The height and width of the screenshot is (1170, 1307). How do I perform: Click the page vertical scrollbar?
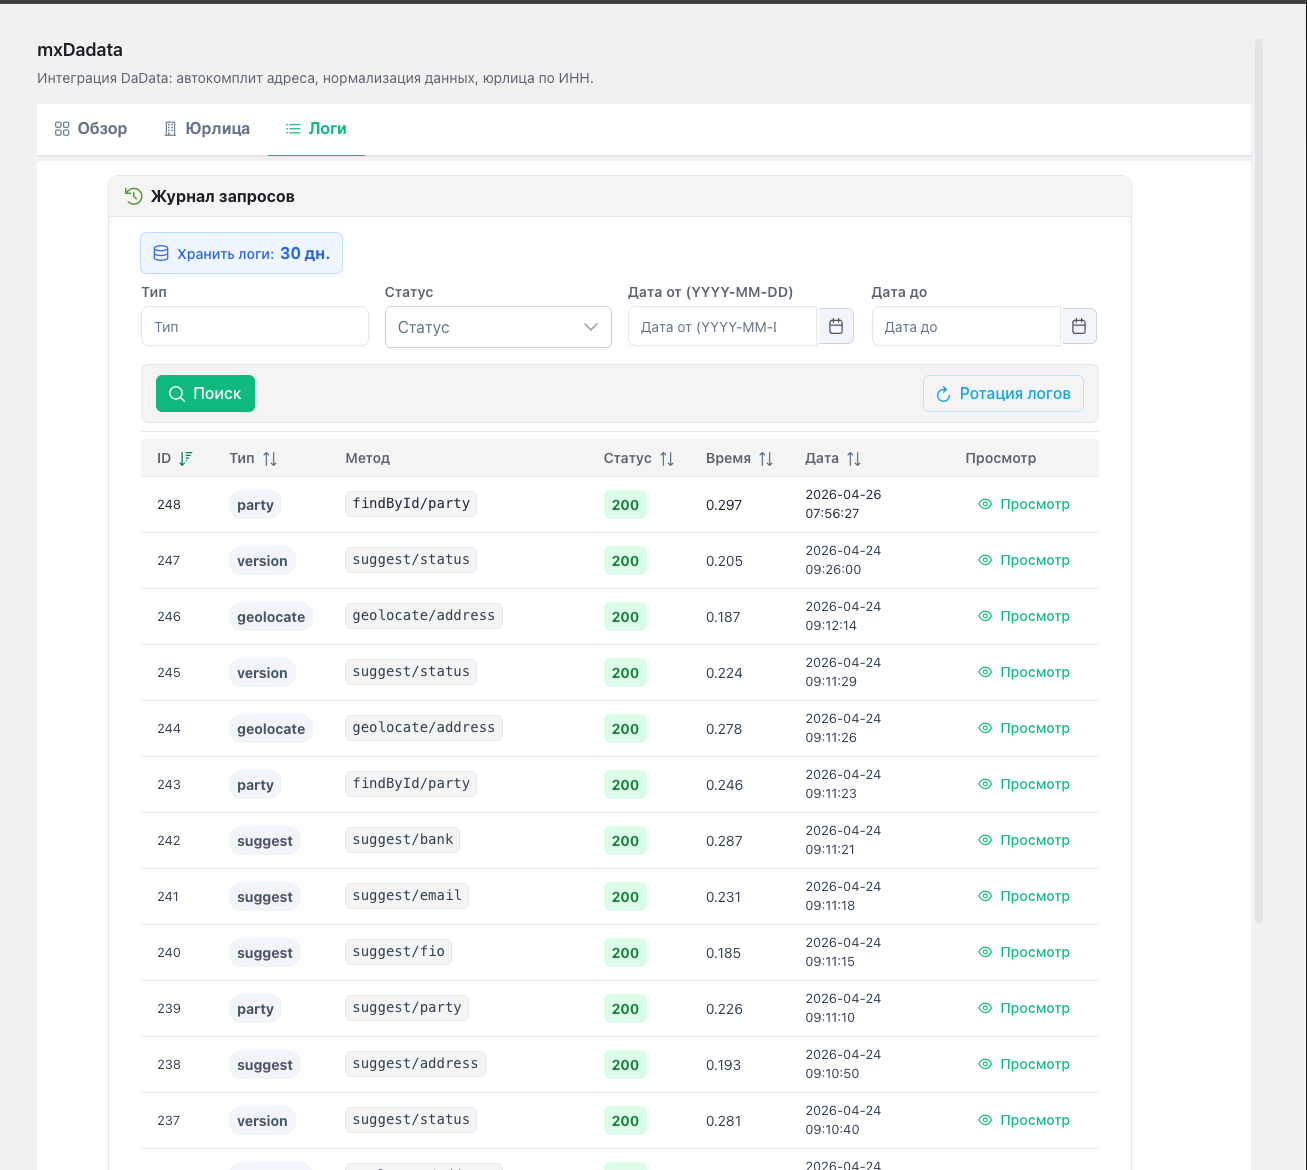[x=1259, y=480]
